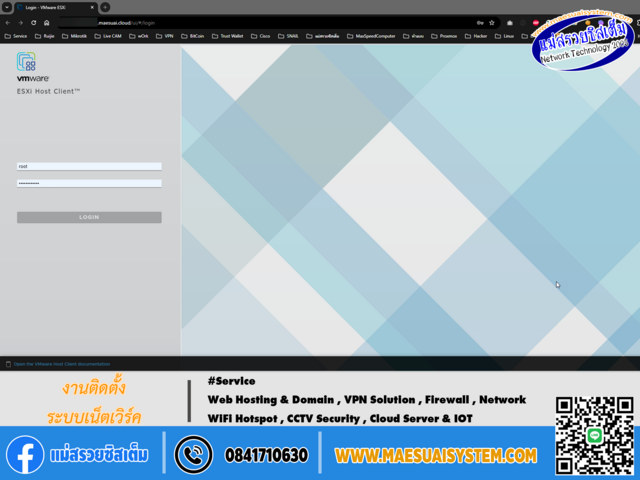Open the Cisco bookmarks folder
This screenshot has width=640, height=480.
[260, 36]
